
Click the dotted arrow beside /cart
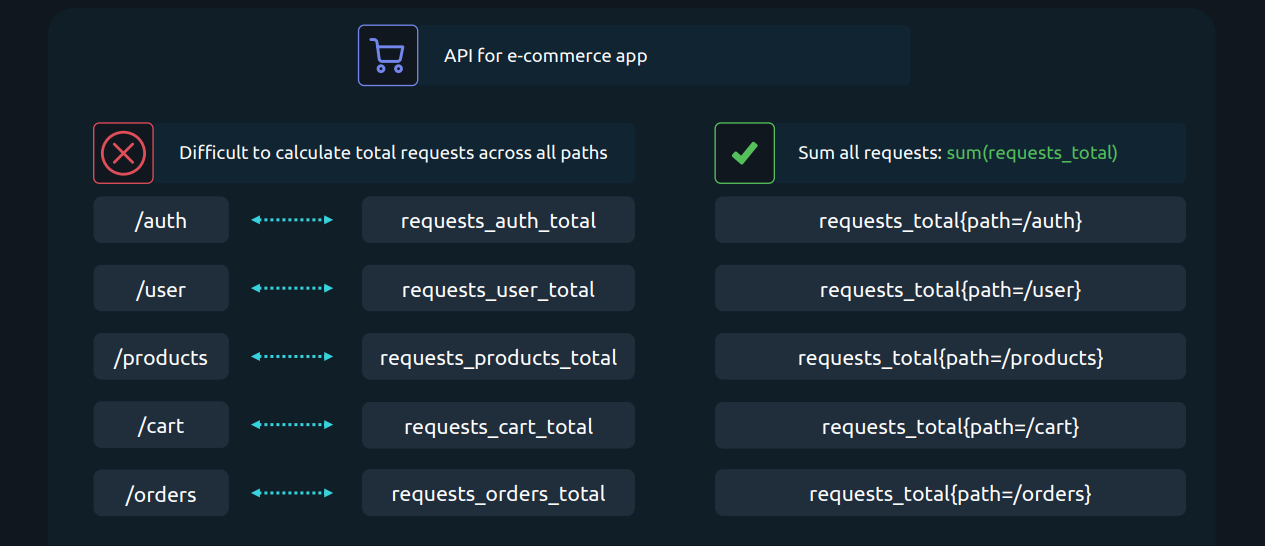(292, 425)
